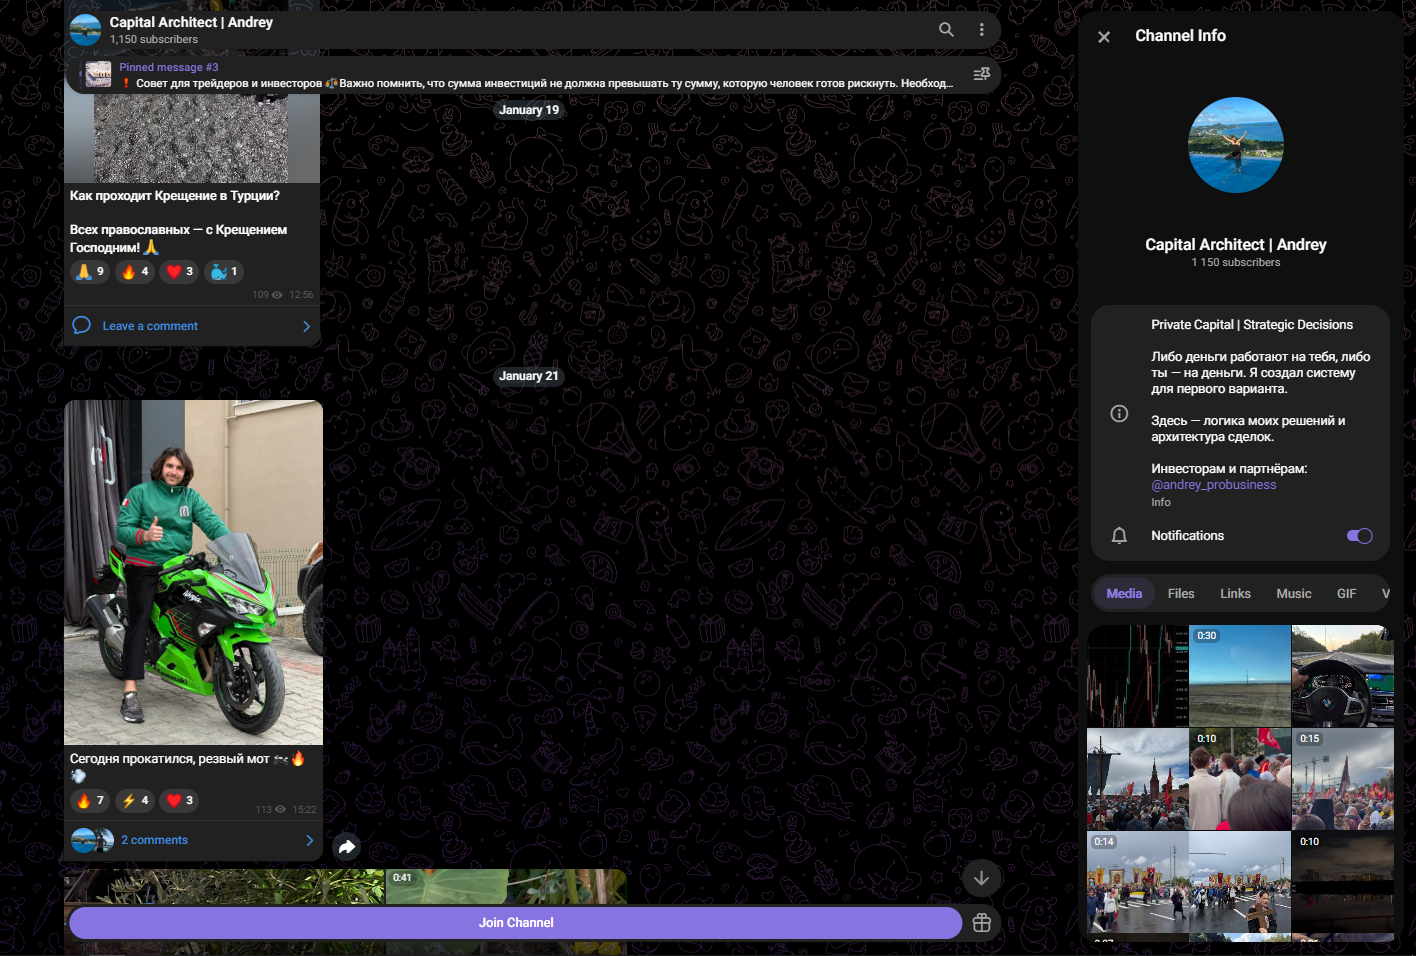This screenshot has height=956, width=1416.
Task: Open the motorcycle photo in the post
Action: (194, 573)
